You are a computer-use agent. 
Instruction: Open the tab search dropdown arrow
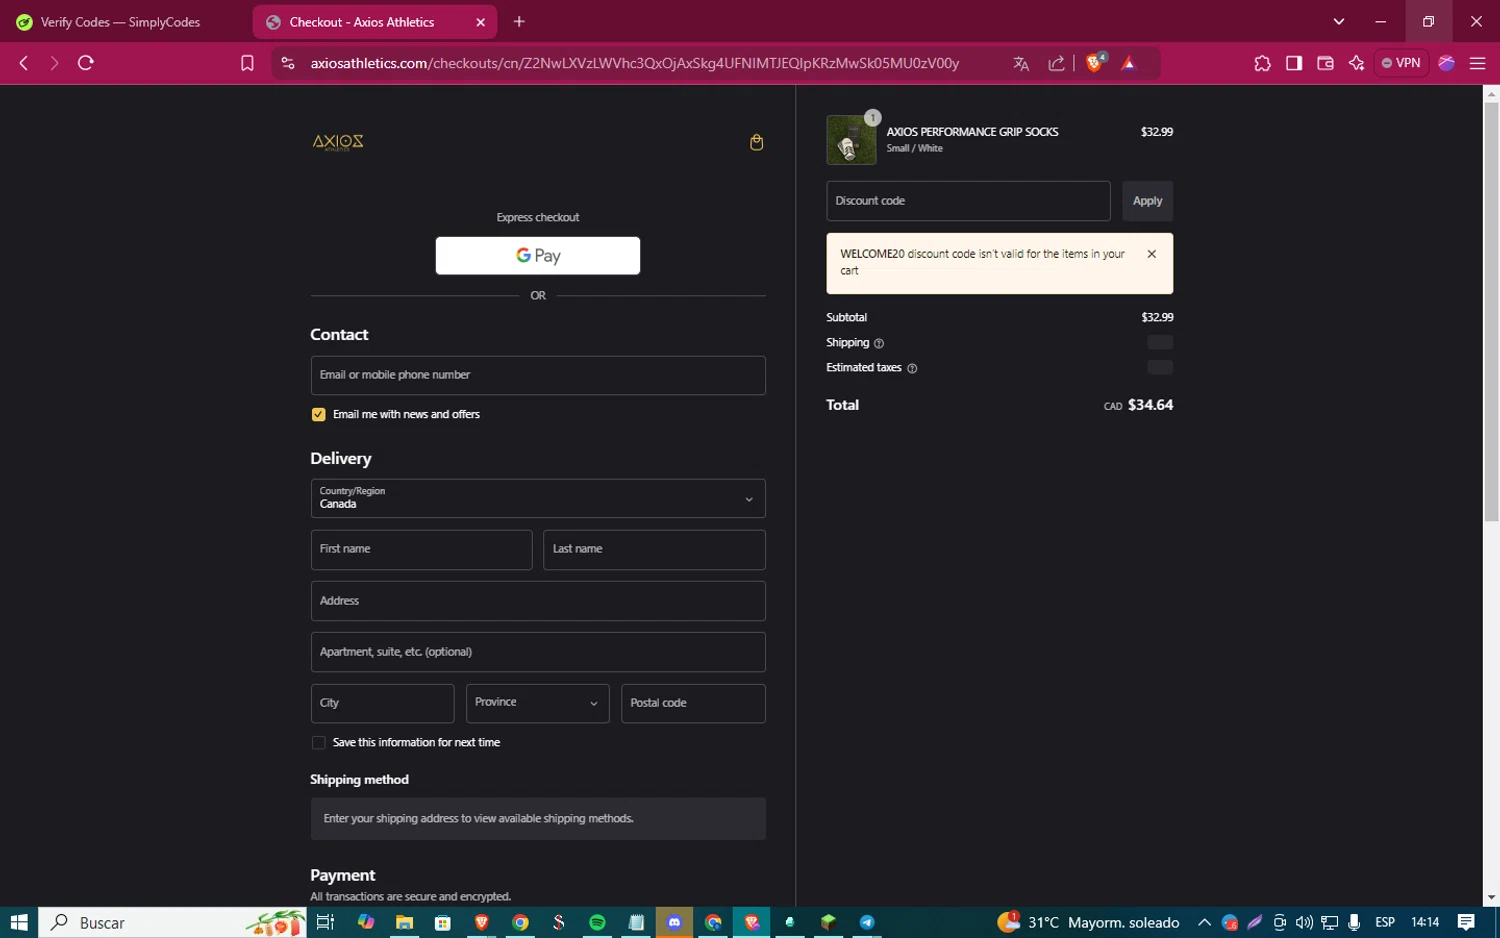pos(1339,22)
